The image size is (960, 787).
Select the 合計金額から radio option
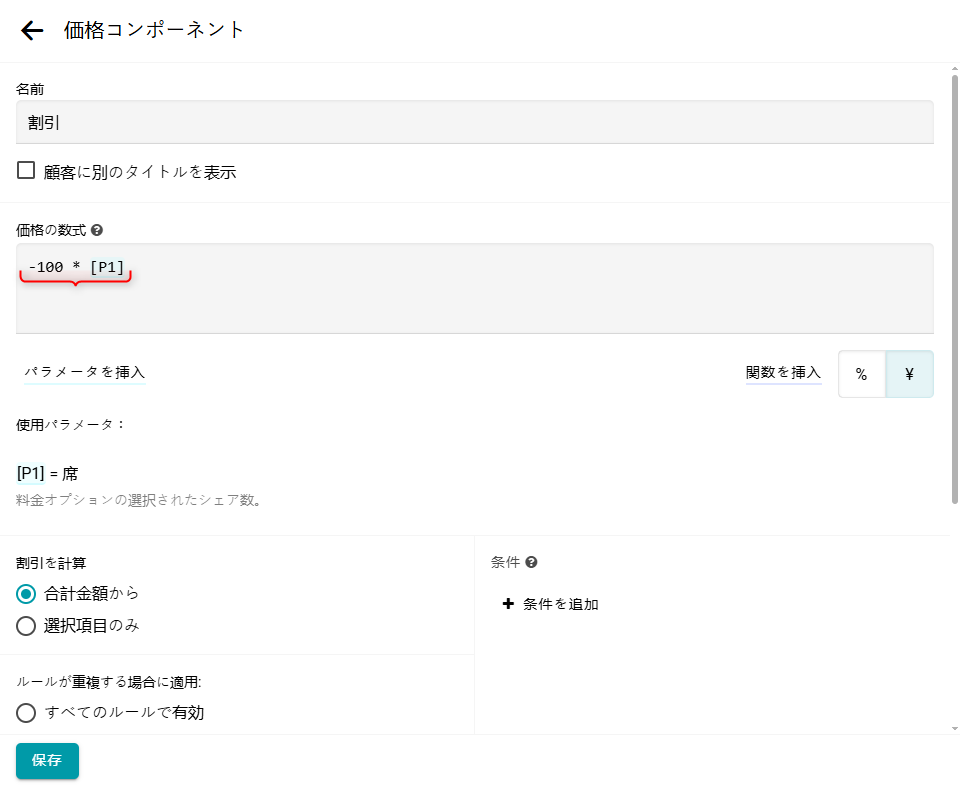tap(26, 594)
